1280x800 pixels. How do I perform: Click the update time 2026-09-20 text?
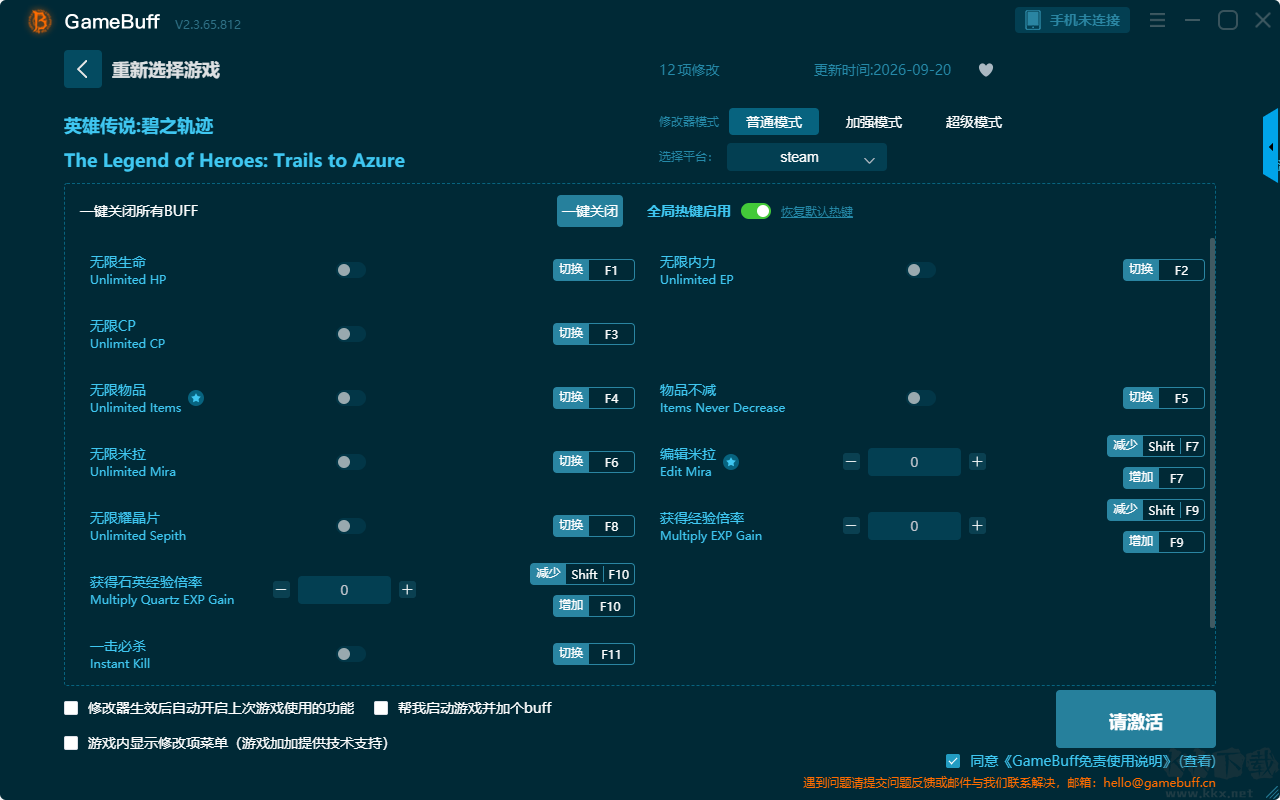[x=883, y=70]
